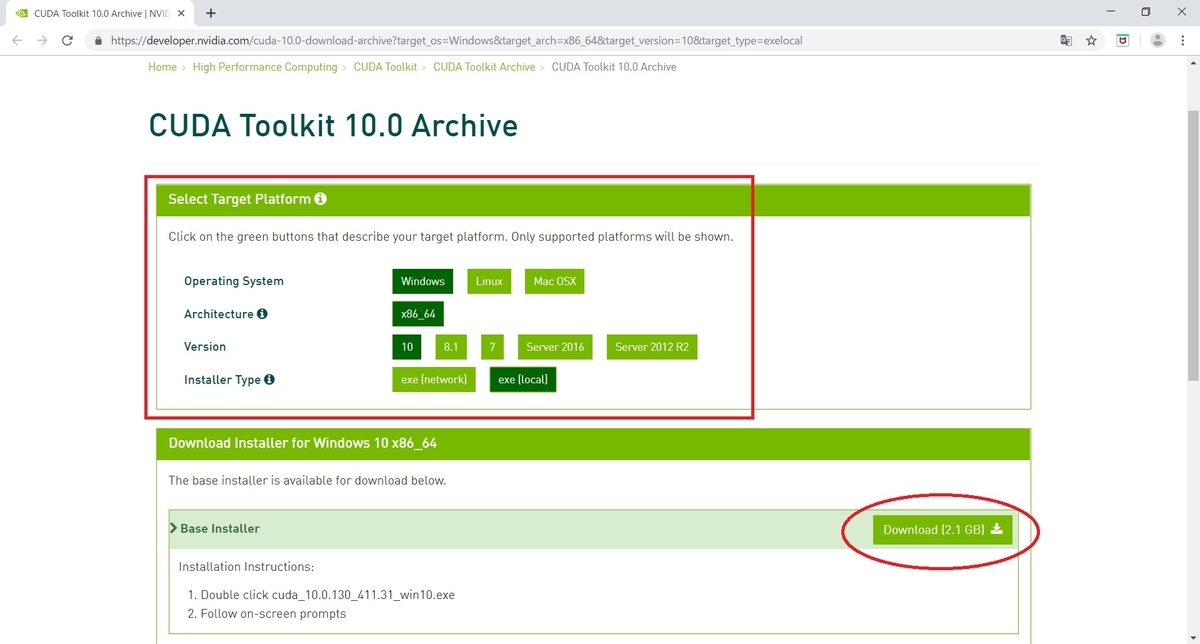1200x644 pixels.
Task: Choose the Server 2012 R2 version
Action: tap(652, 347)
